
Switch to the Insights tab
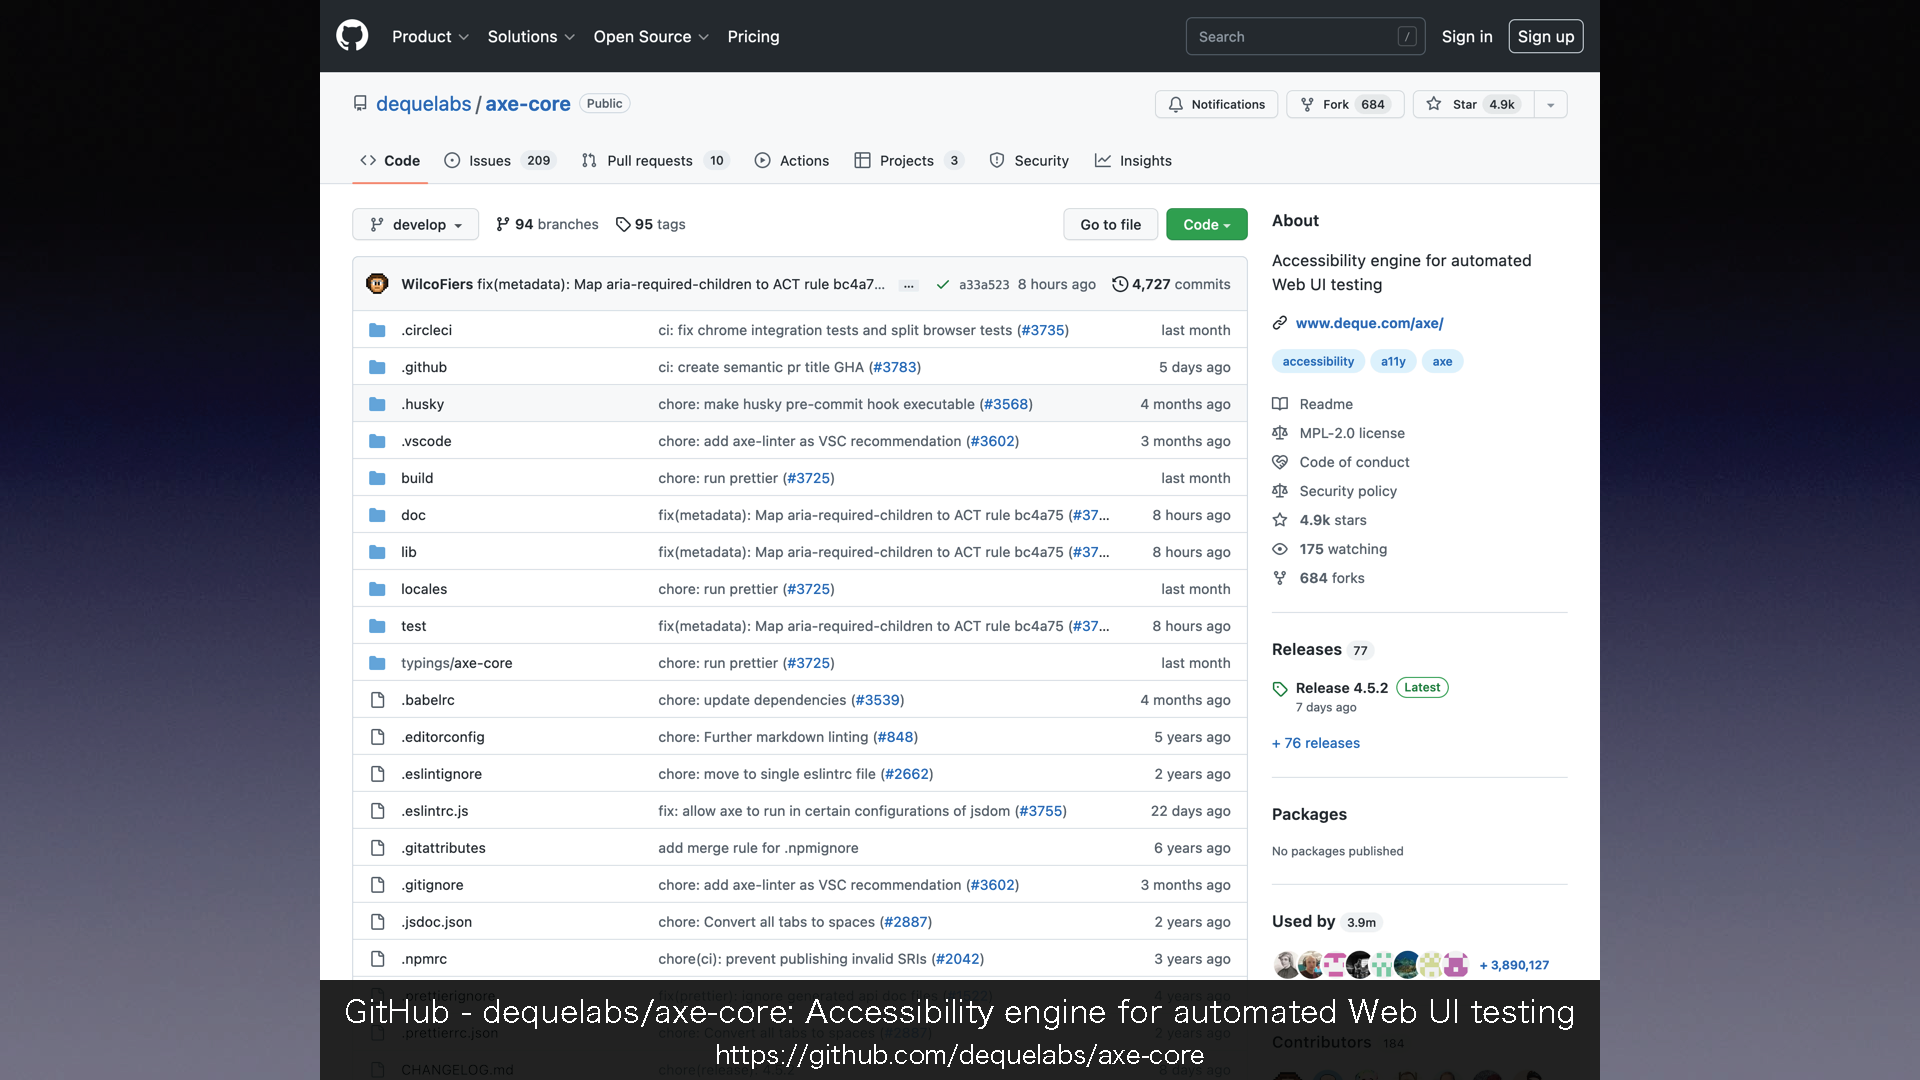1133,160
